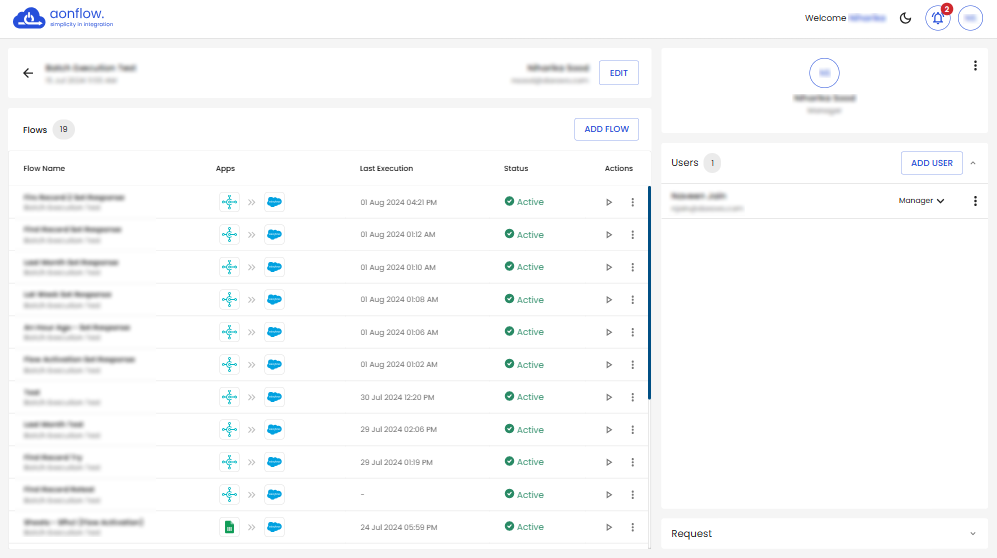Open user avatar in top bar
The image size is (997, 558).
coord(970,18)
